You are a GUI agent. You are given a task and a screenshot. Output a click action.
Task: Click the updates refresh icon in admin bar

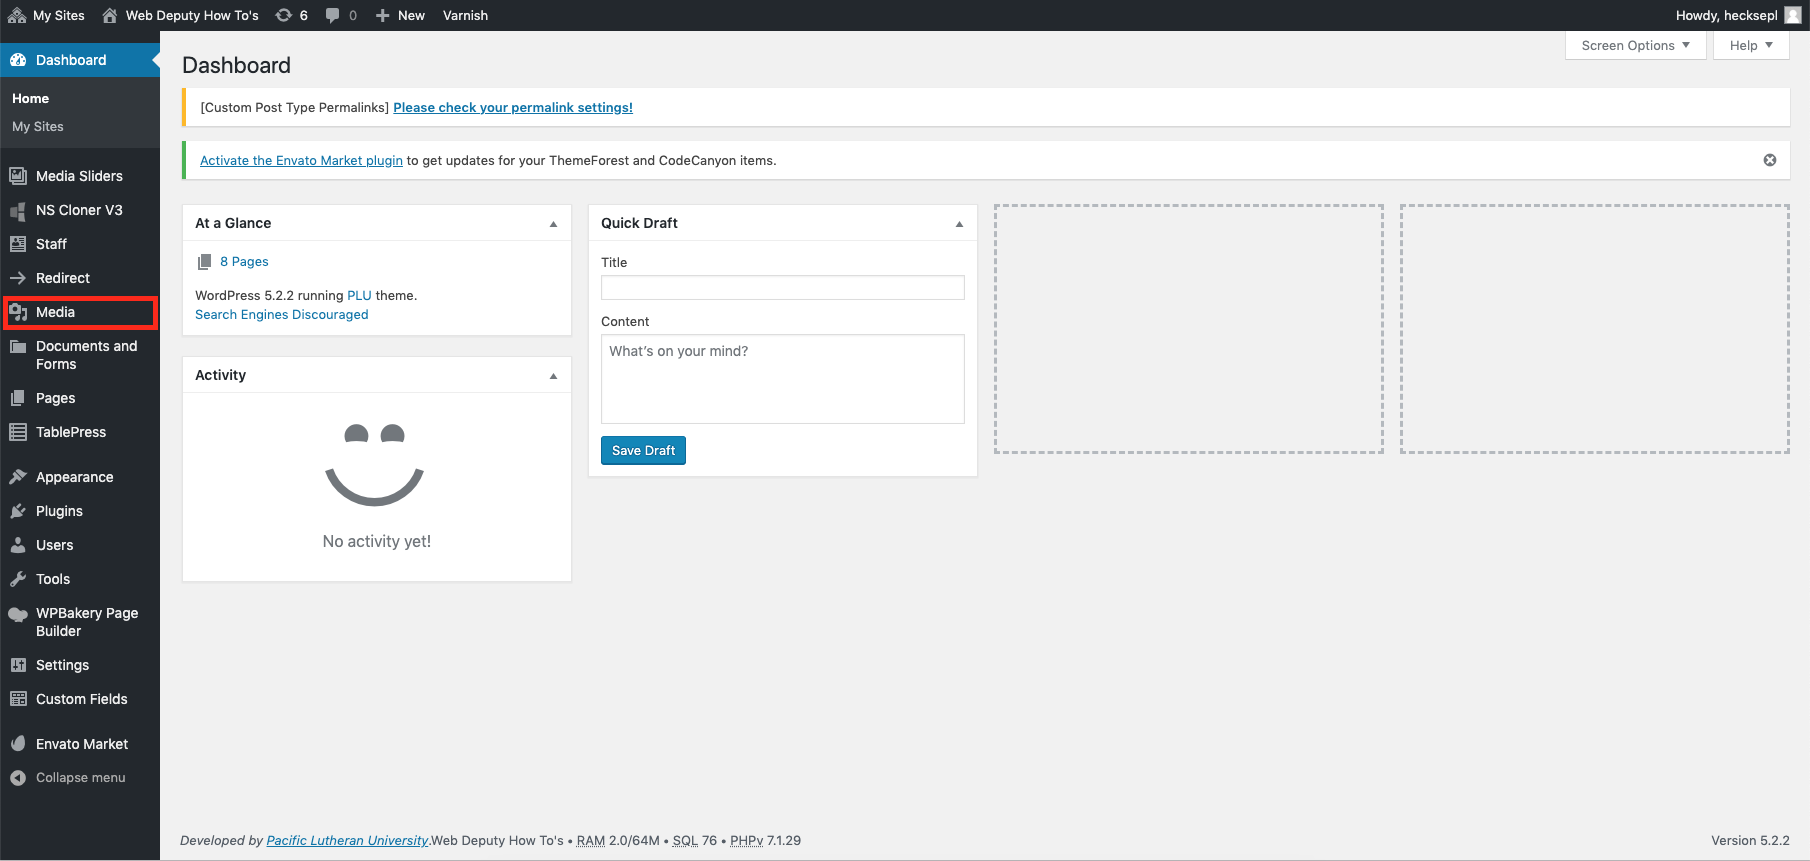tap(284, 15)
